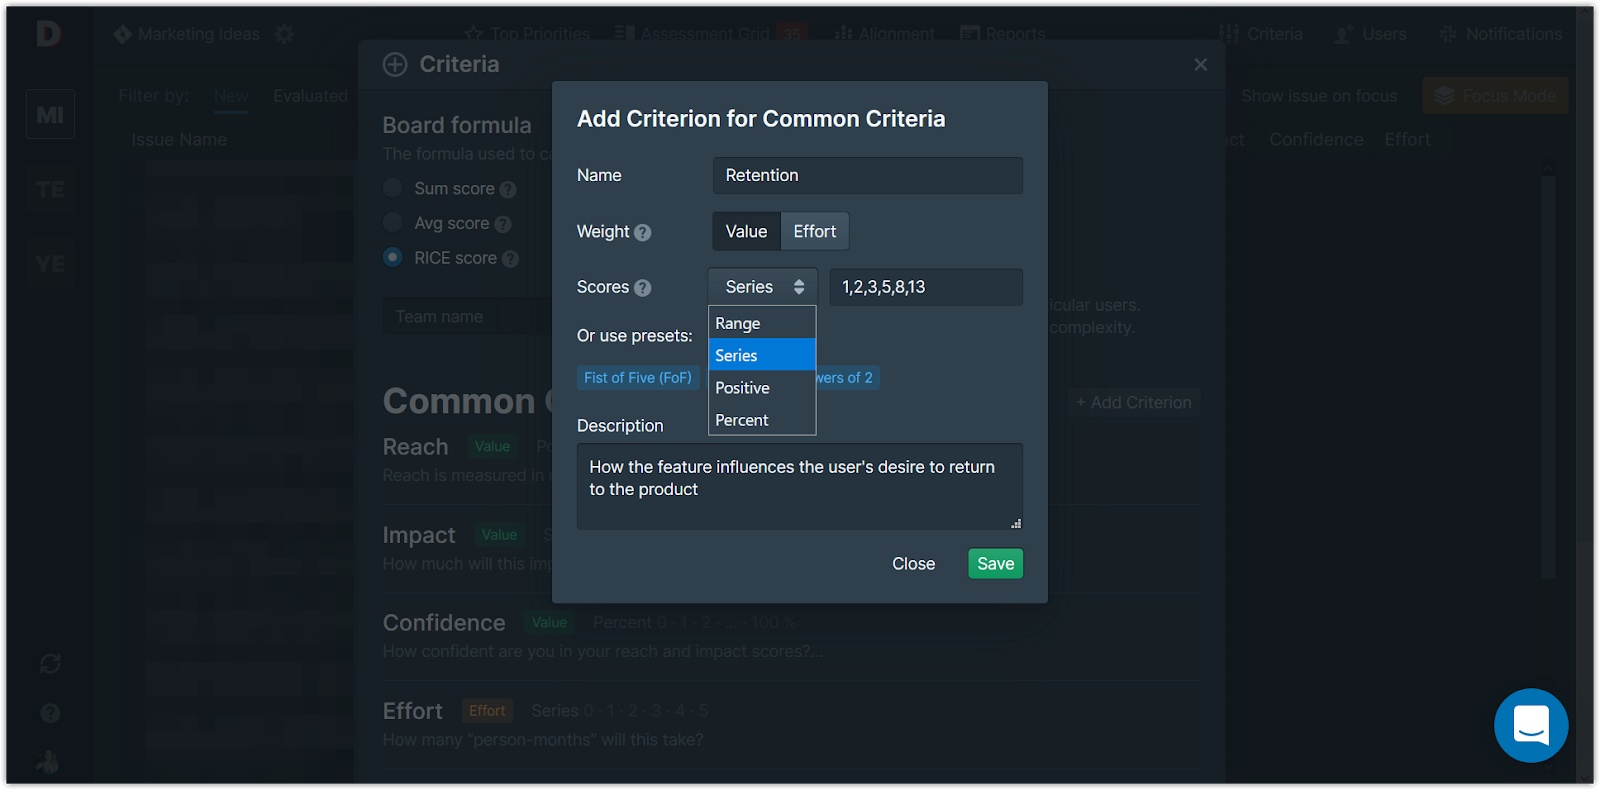This screenshot has width=1600, height=790.
Task: Open the Alignment tab
Action: [885, 34]
